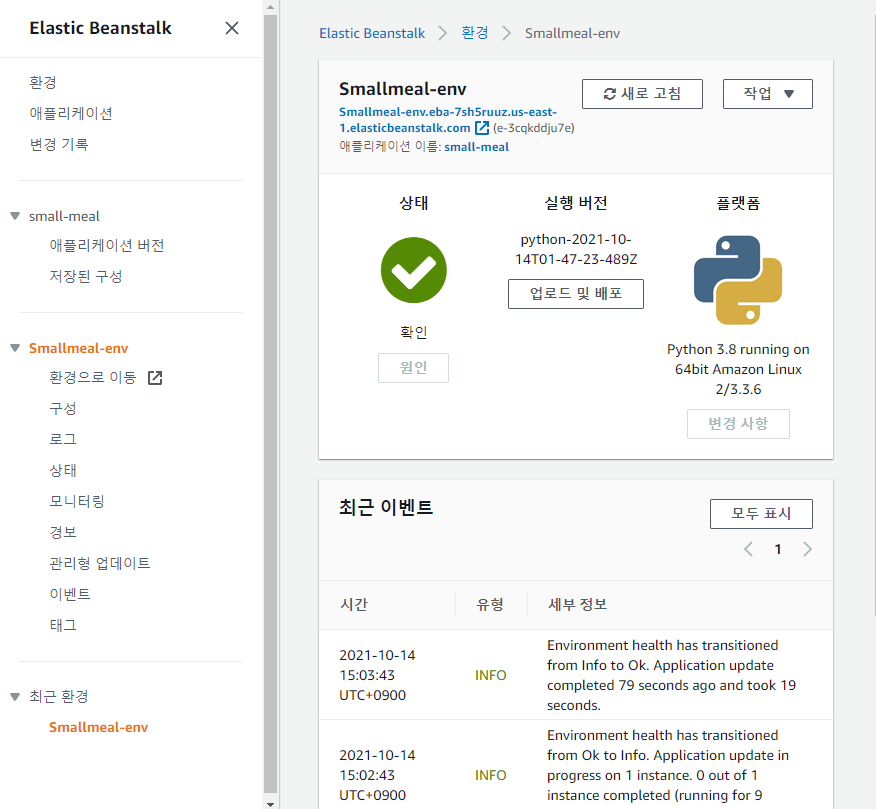Image resolution: width=876 pixels, height=809 pixels.
Task: Click the sidebar vertical scrollbar thumb
Action: tap(270, 404)
